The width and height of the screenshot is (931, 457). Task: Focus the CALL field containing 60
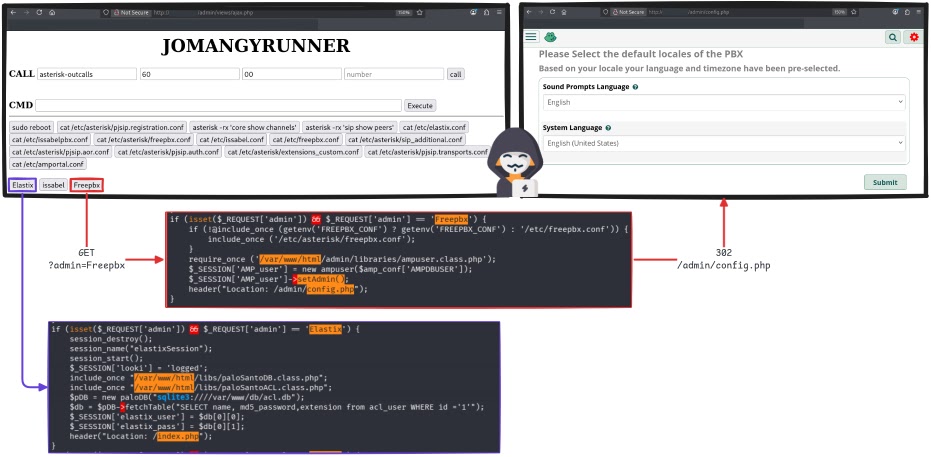pyautogui.click(x=189, y=74)
